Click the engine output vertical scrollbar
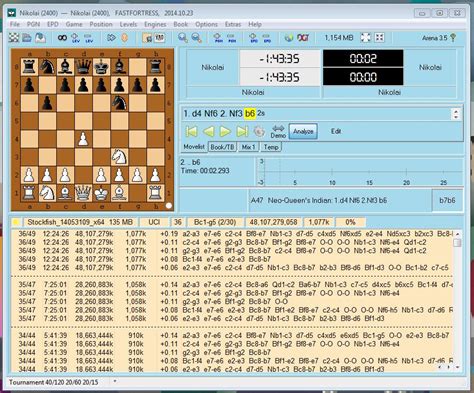 (x=457, y=300)
